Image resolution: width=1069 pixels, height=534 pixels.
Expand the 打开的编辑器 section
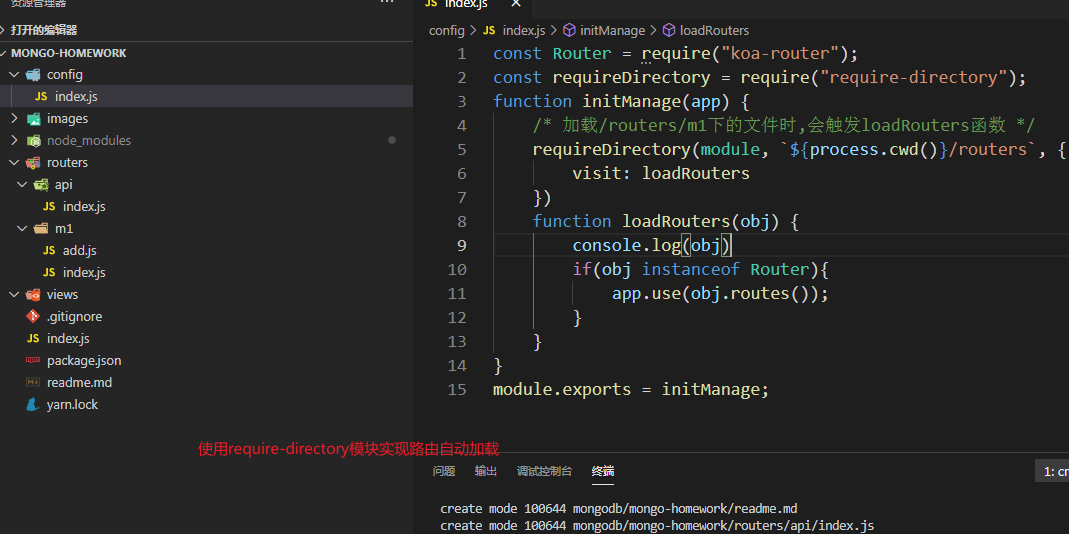click(x=44, y=30)
